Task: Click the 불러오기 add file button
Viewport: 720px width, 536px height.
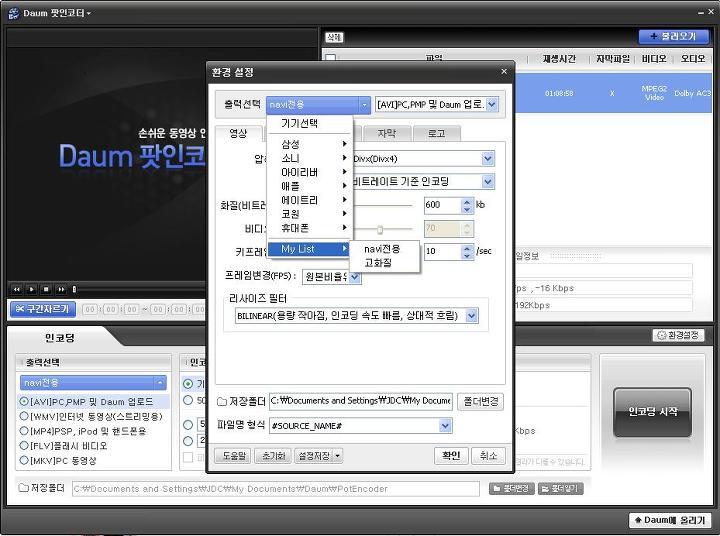Action: click(674, 36)
